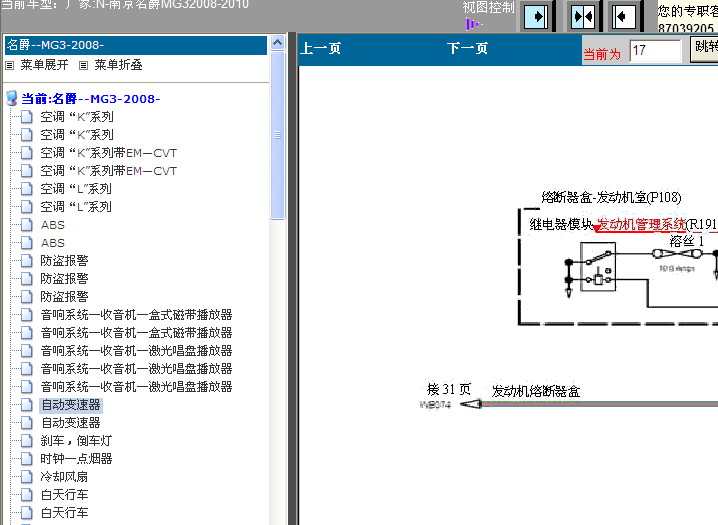Open first 音响系统—收音机—盒式磁带播放器 entry
Viewport: 718px width, 525px height.
[x=136, y=314]
